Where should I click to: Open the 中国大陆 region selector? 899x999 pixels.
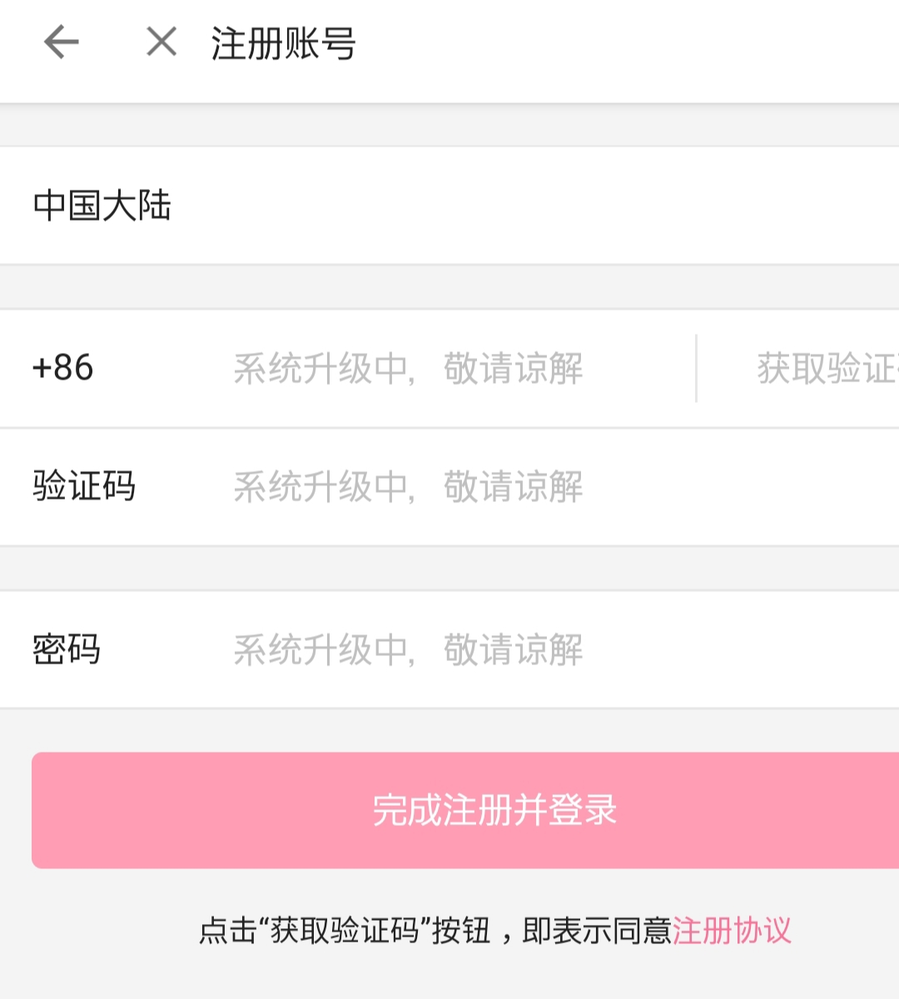click(102, 206)
